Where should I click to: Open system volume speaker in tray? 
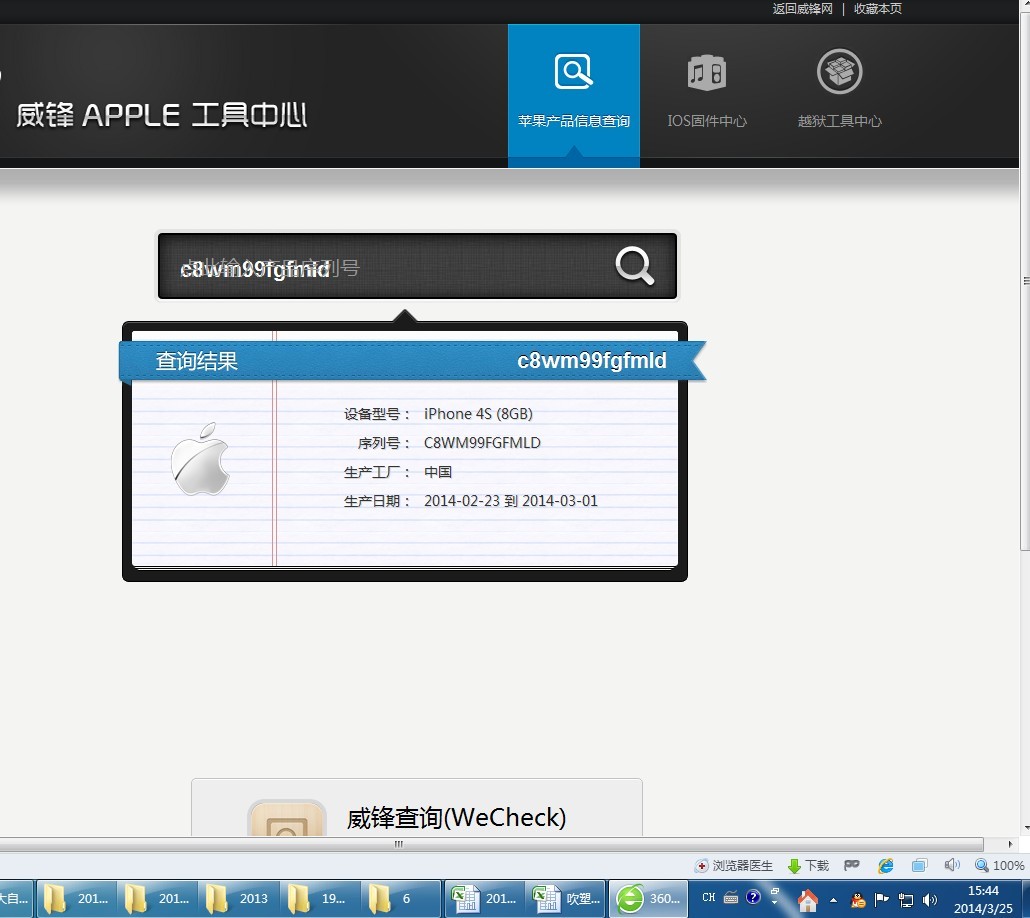coord(930,899)
